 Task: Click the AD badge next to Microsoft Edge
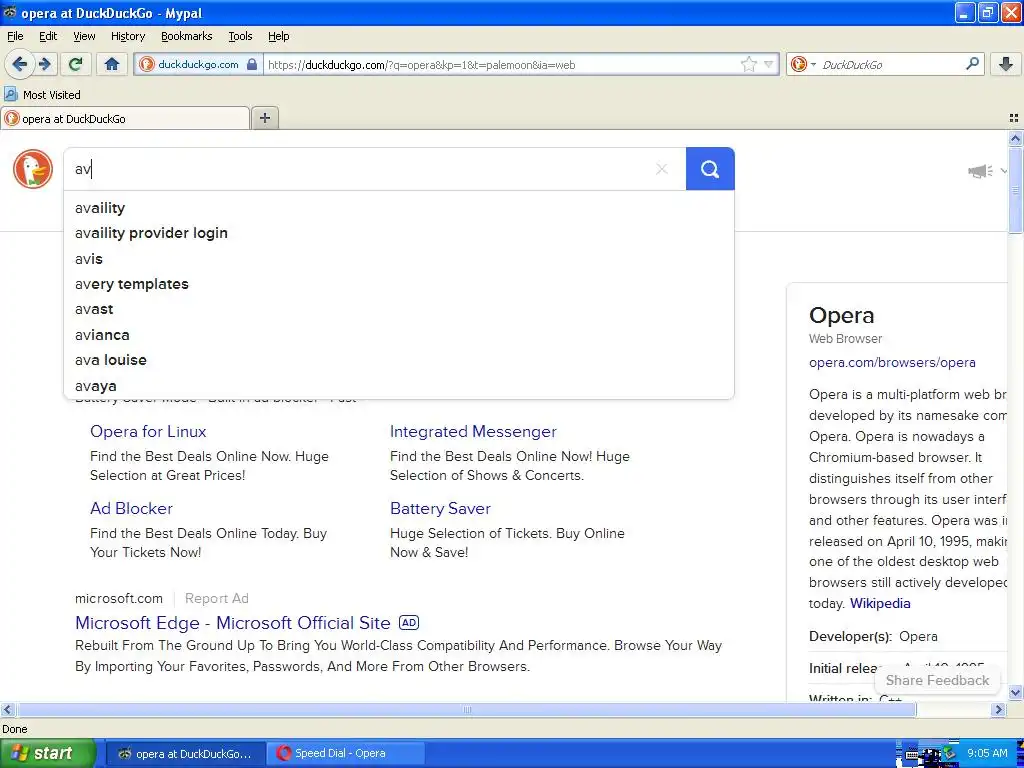coord(409,622)
